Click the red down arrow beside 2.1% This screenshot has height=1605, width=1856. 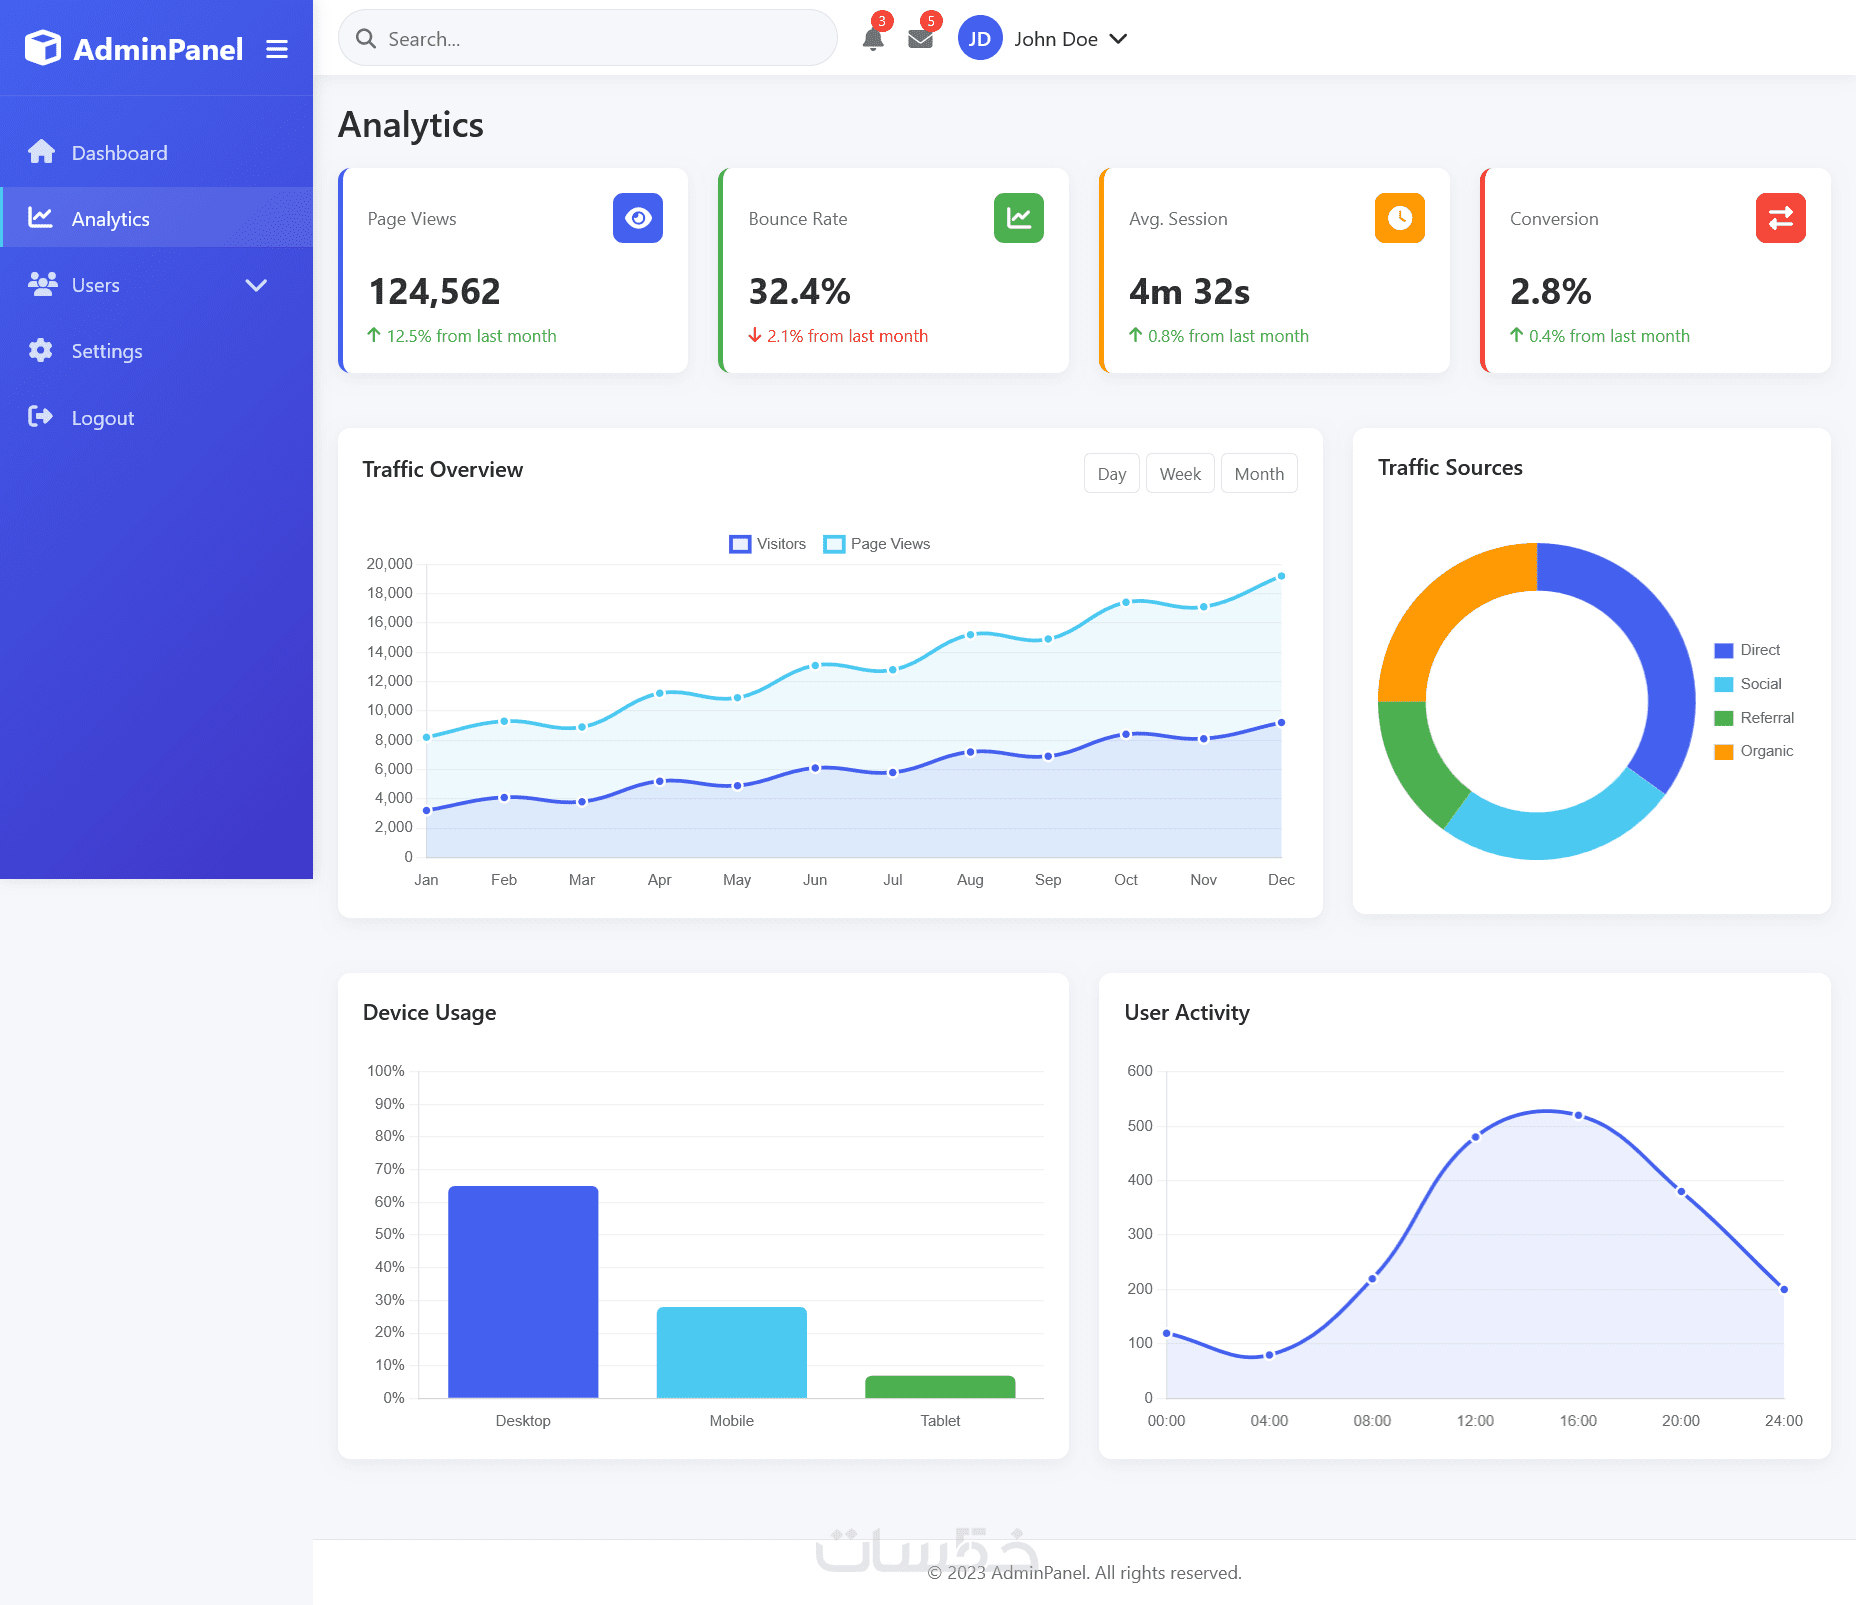coord(755,335)
